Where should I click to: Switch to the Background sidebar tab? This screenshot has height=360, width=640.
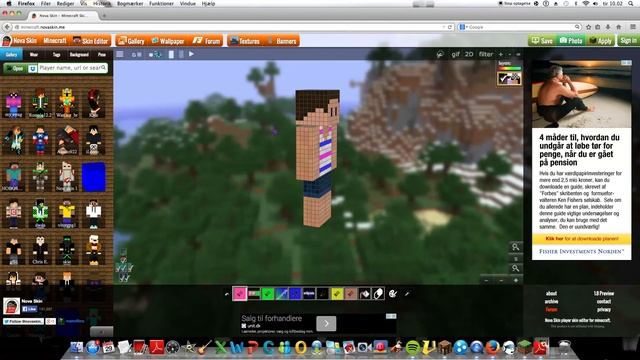[79, 54]
